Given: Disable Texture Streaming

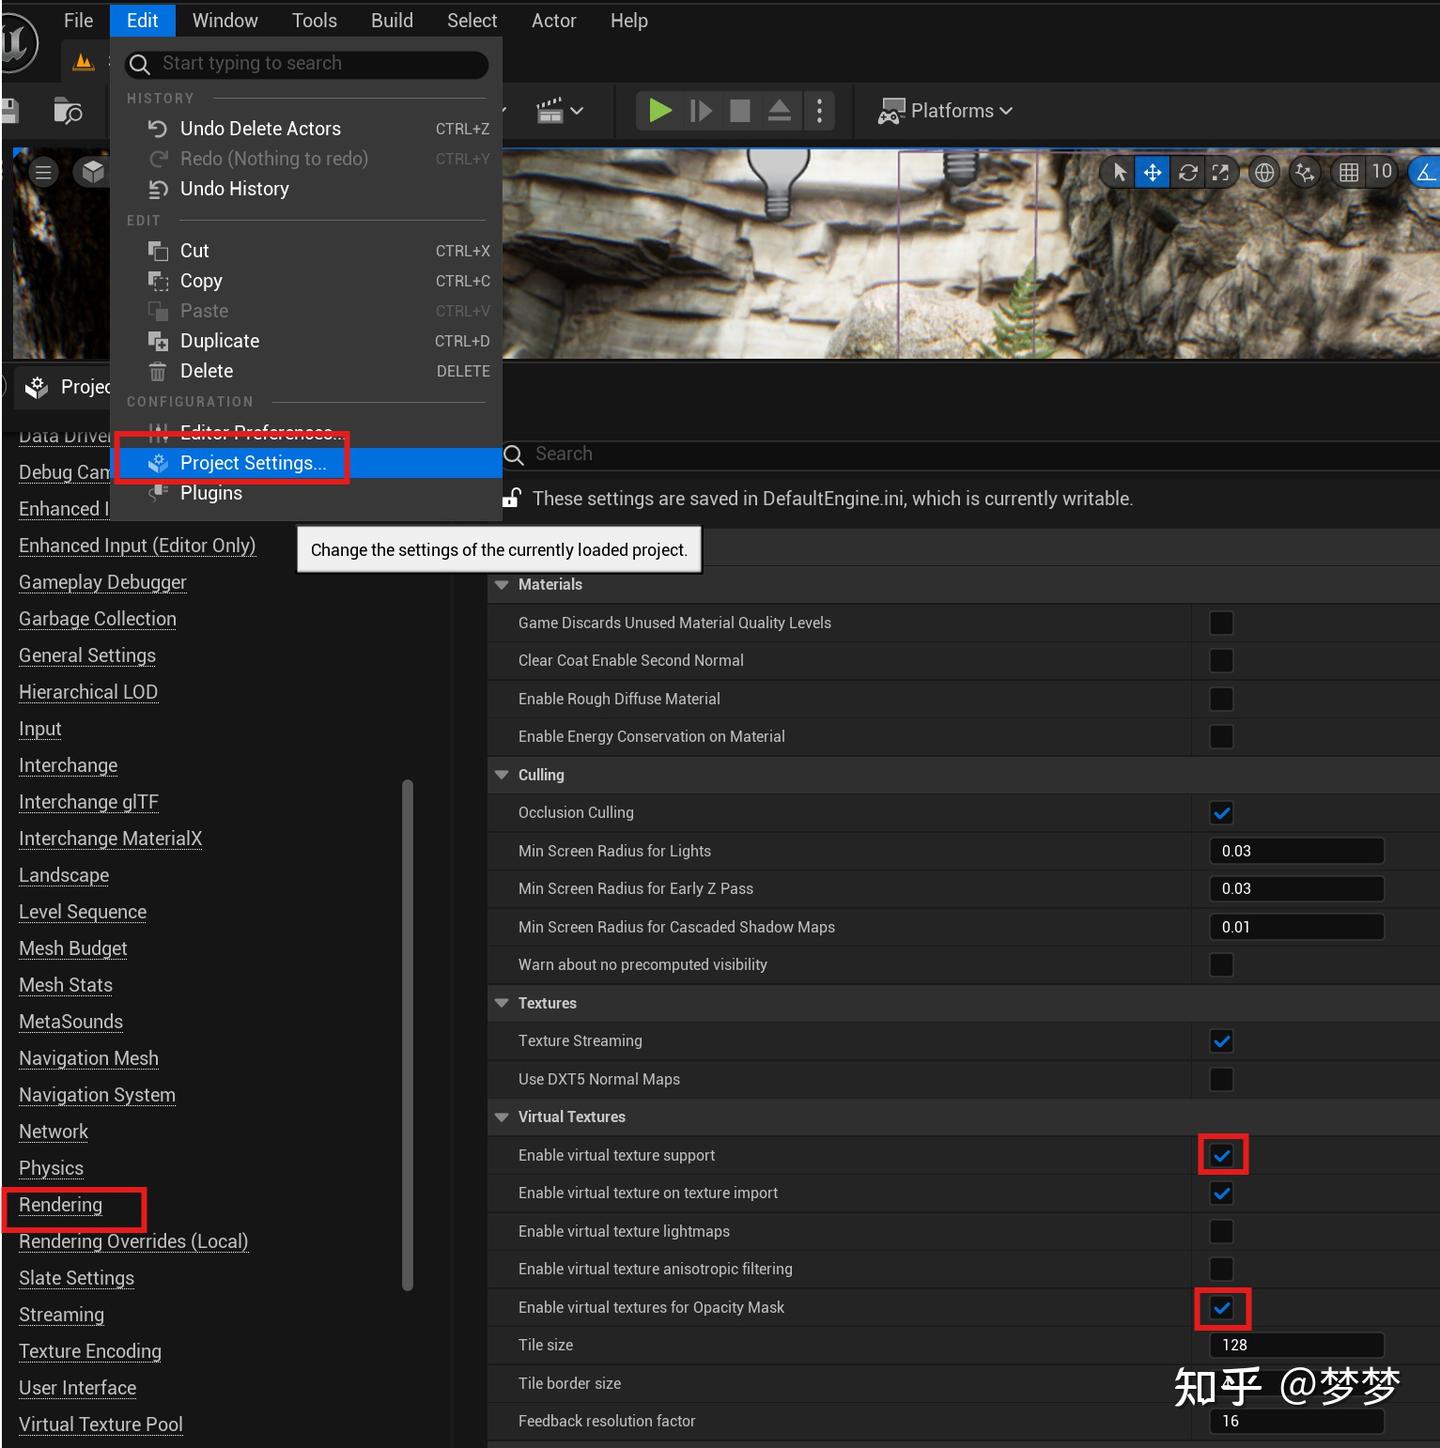Looking at the screenshot, I should pyautogui.click(x=1221, y=1040).
